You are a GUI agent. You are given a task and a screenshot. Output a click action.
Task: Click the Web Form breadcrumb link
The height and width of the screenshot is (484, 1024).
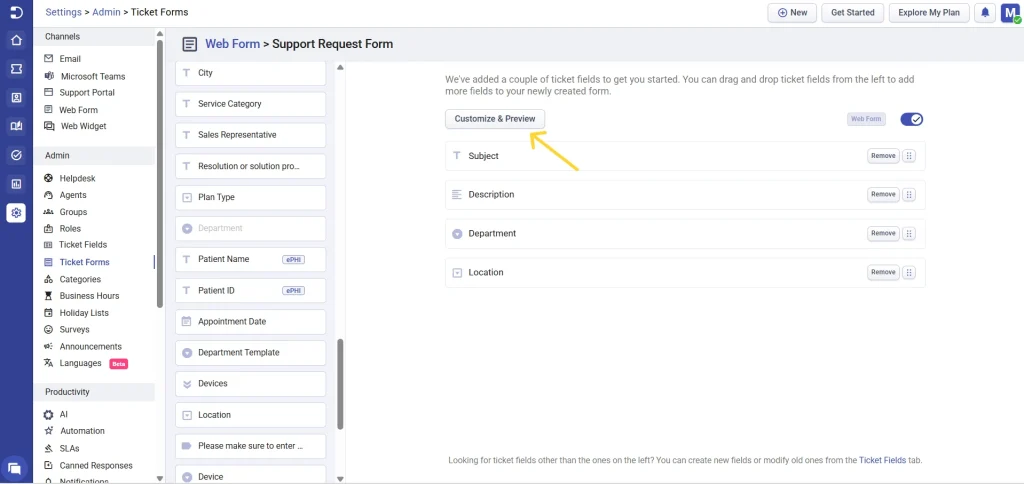232,44
